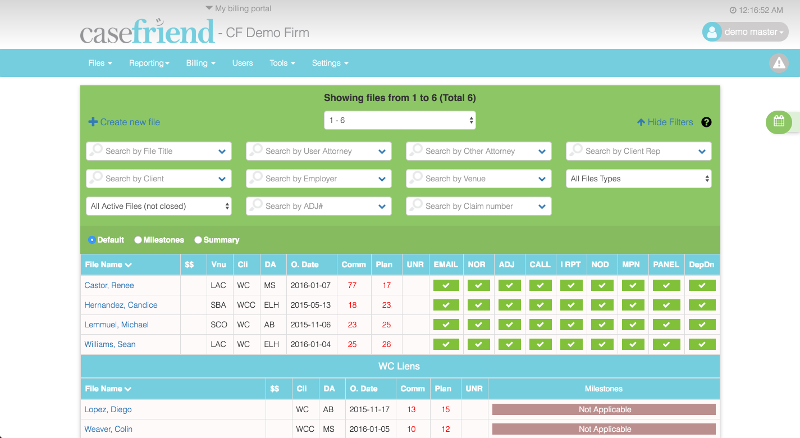Click the plus icon beside Create new file

(x=93, y=122)
